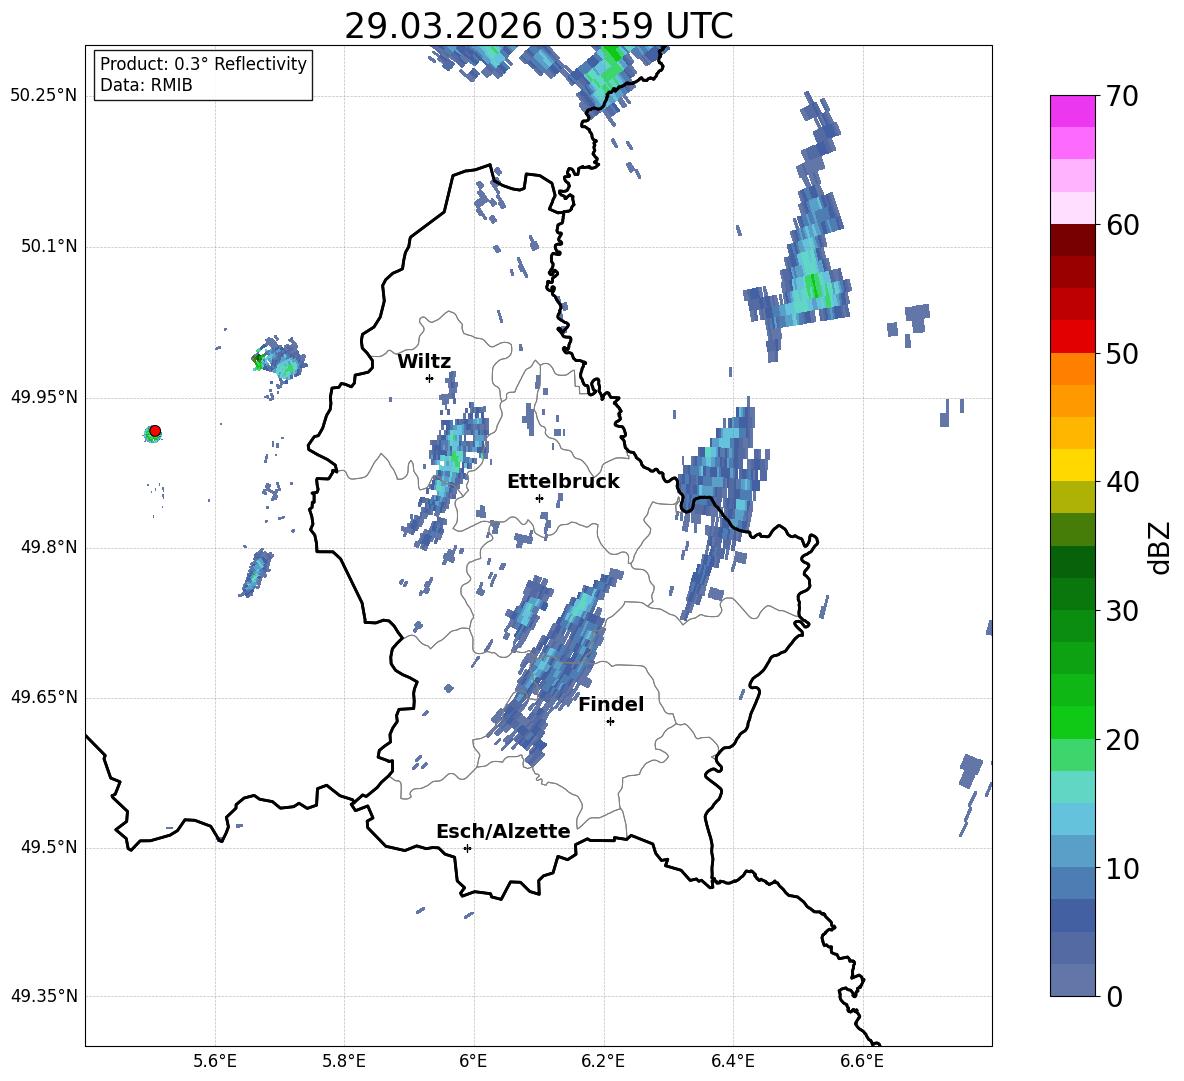Click the 30 value on the colorbar
Image resolution: width=1184 pixels, height=1081 pixels.
[x=1122, y=611]
